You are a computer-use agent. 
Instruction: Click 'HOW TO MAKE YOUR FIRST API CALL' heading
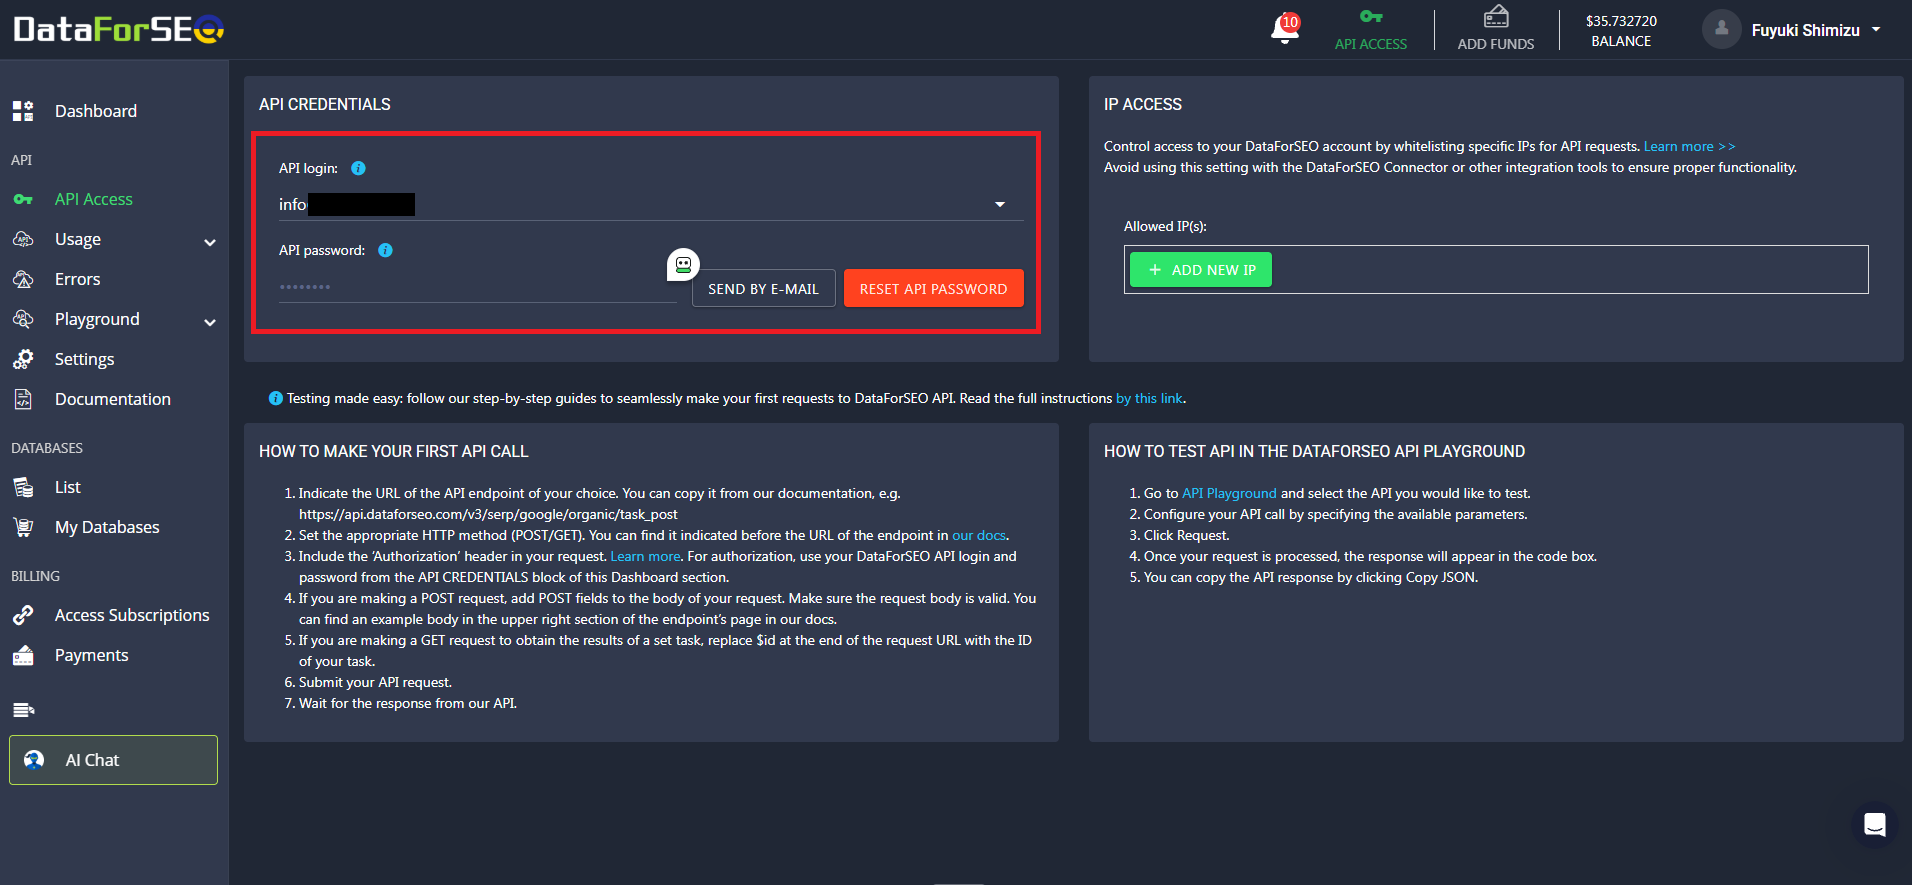(x=394, y=451)
